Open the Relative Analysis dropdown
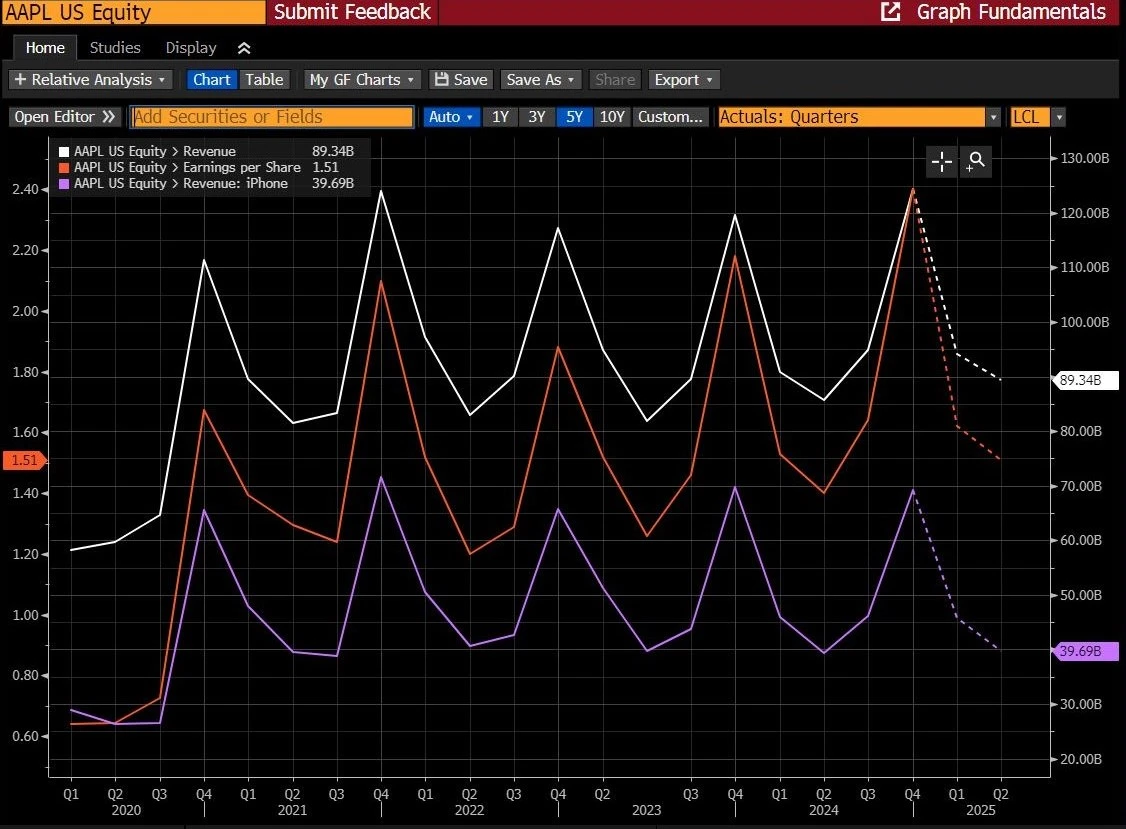Viewport: 1126px width, 829px height. click(x=90, y=80)
